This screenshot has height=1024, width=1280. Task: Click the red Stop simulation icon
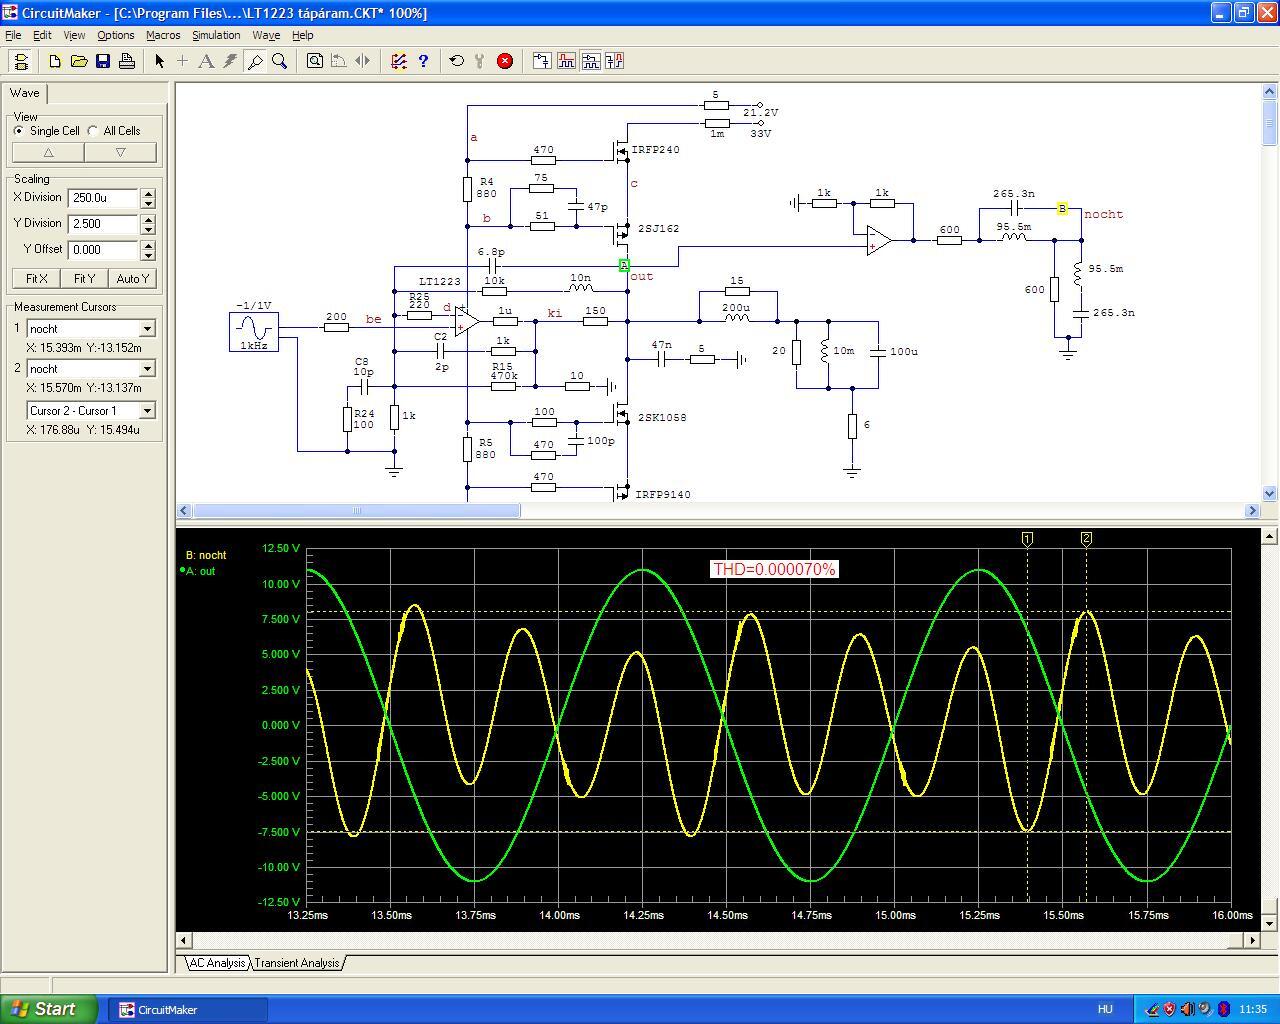click(x=505, y=61)
